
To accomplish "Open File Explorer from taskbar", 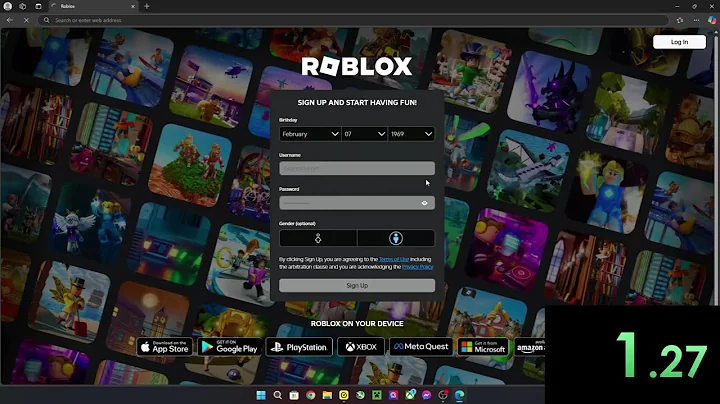I will point(327,395).
